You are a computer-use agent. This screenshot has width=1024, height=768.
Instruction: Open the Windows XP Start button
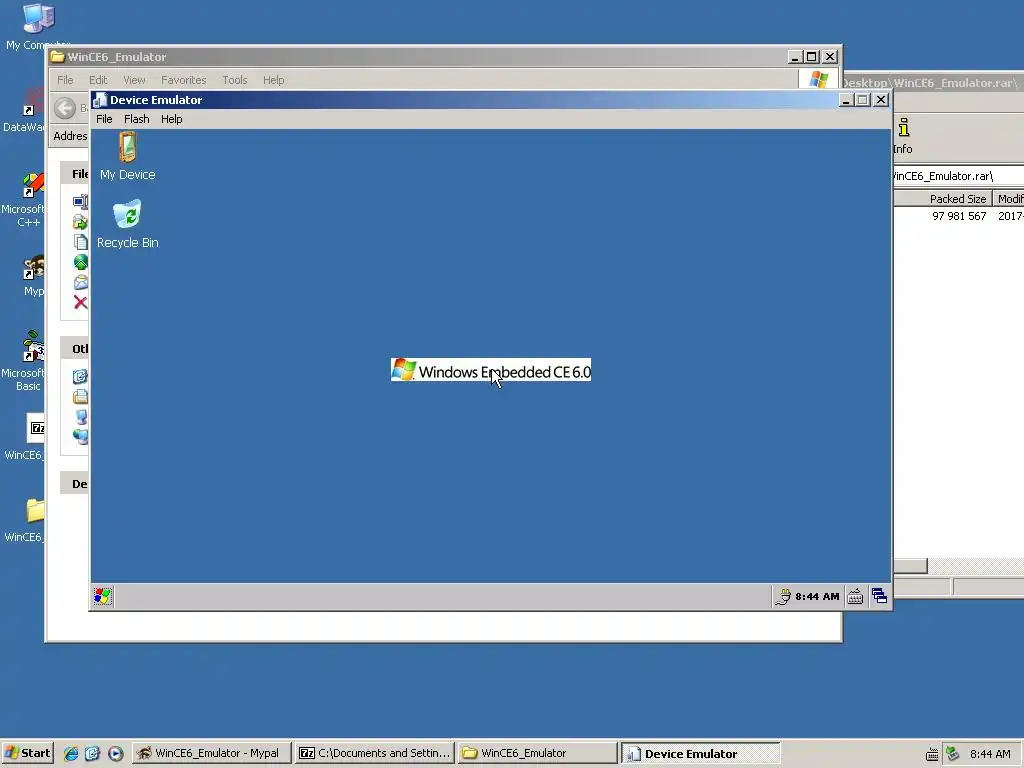(x=27, y=753)
